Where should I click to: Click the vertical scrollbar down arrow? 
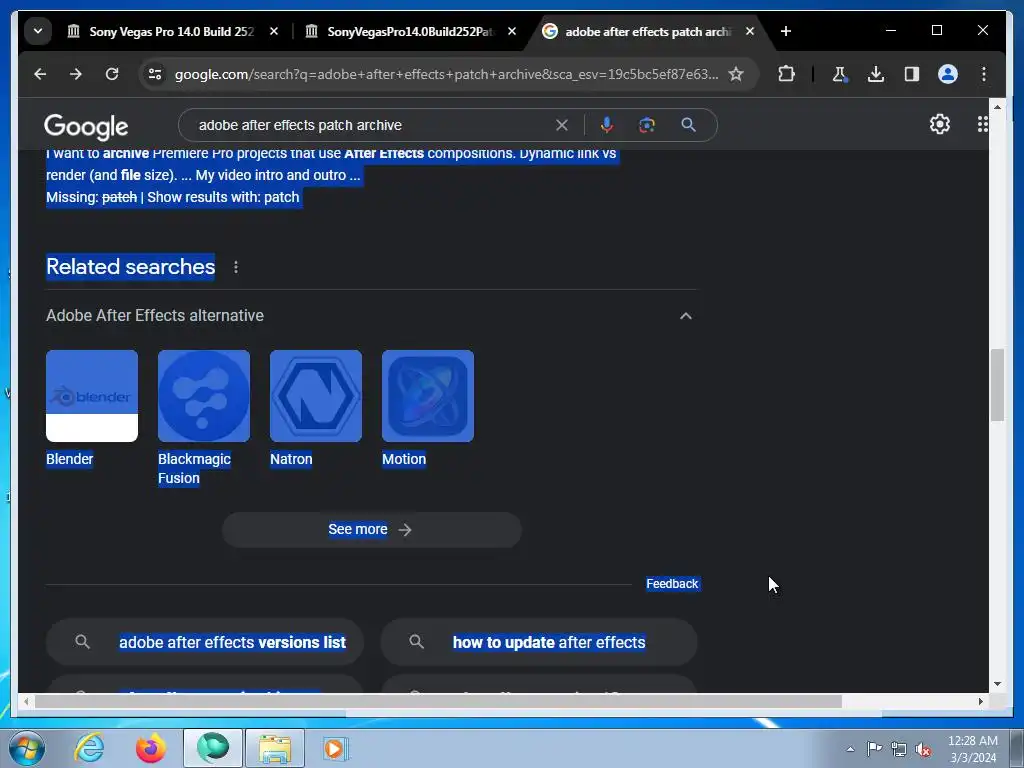(x=997, y=684)
